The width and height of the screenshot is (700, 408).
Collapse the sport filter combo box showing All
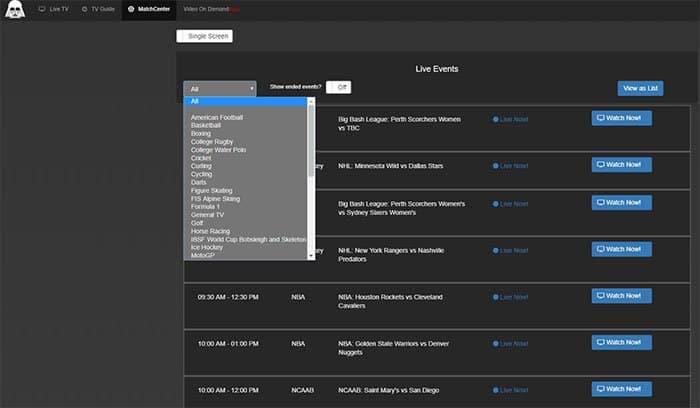(x=220, y=89)
